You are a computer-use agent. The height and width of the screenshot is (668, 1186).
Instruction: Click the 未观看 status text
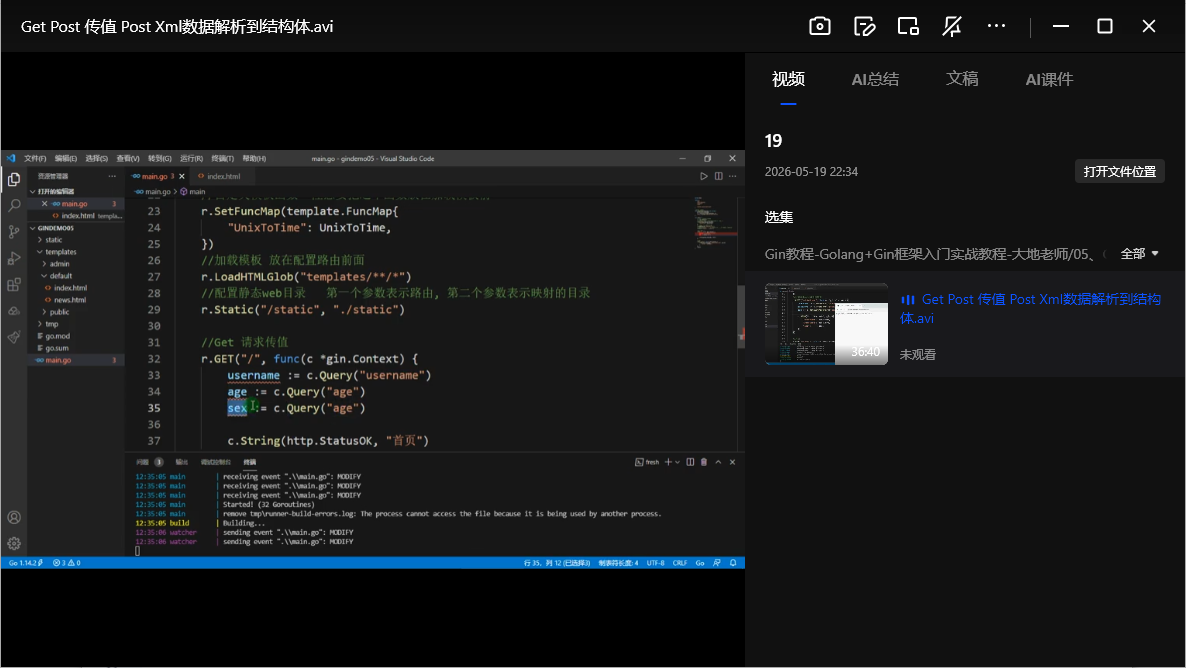pos(917,355)
